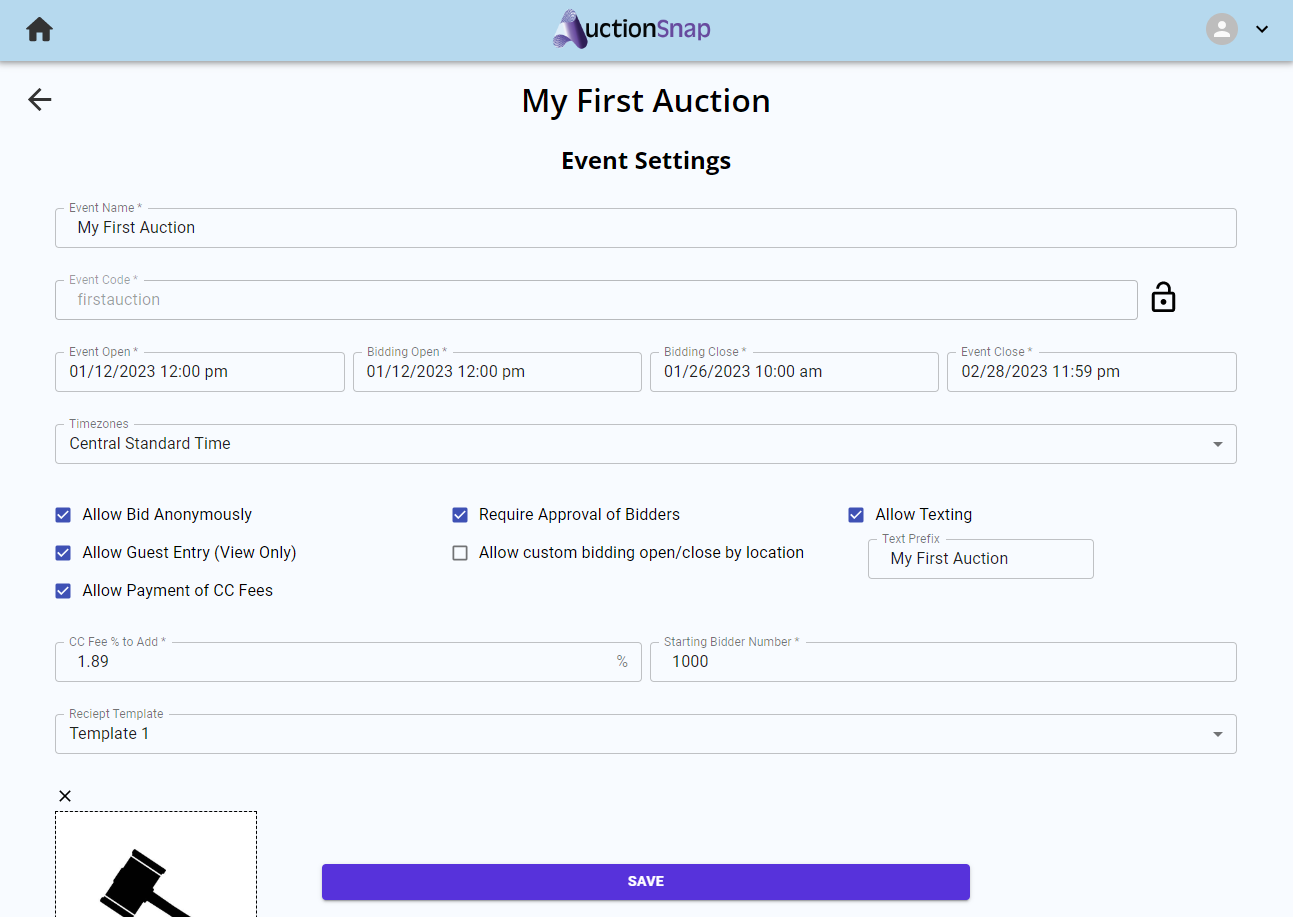Screen dimensions: 1293x917
Task: Expand the account menu chevron
Action: pyautogui.click(x=1262, y=29)
